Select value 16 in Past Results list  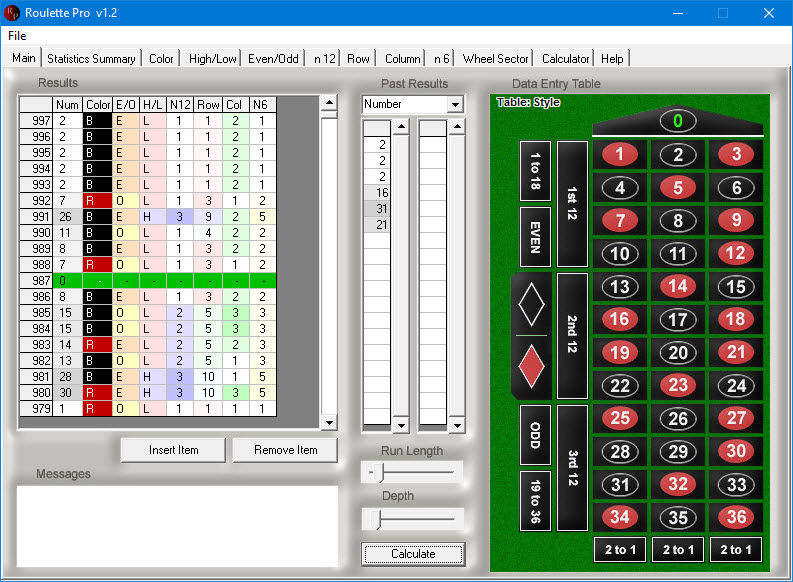377,193
